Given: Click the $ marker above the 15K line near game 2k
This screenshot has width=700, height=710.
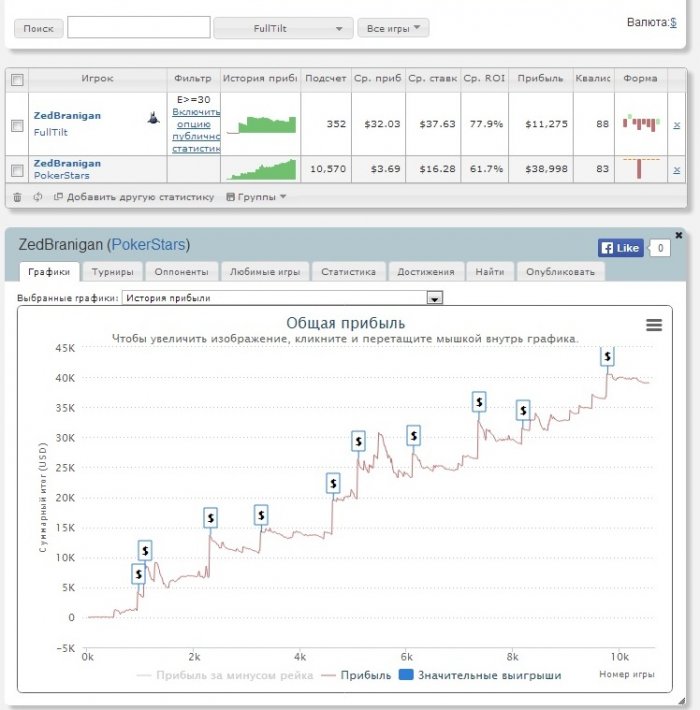Looking at the screenshot, I should tap(211, 518).
